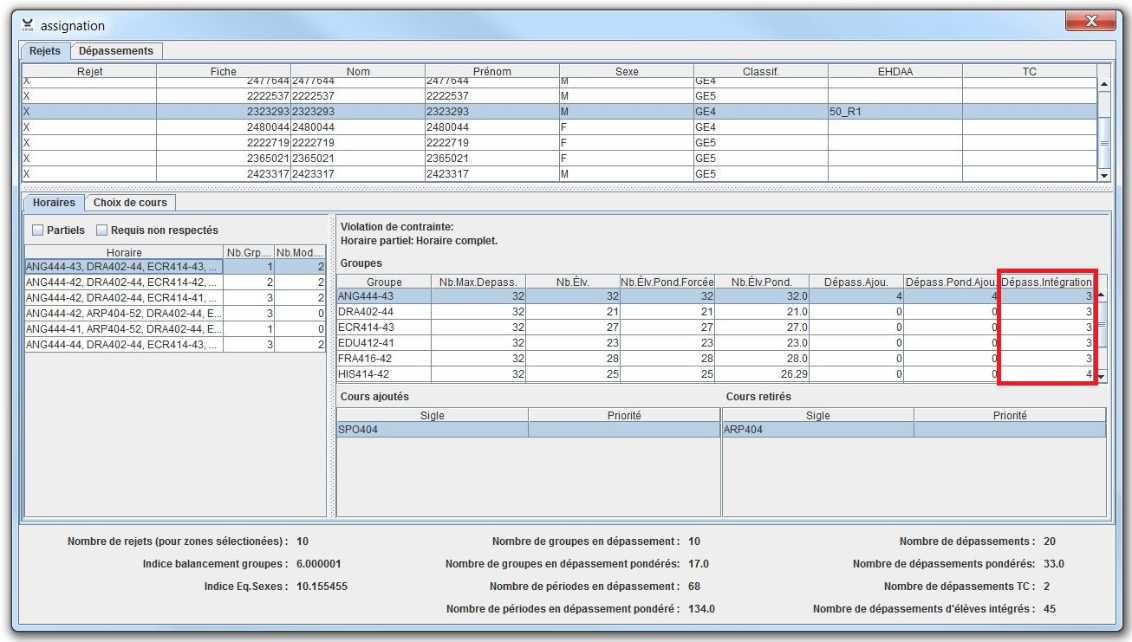Viewport: 1132px width, 642px height.
Task: Select schedule ANG444-42, DRA402-44, ECR414-41
Action: click(175, 298)
